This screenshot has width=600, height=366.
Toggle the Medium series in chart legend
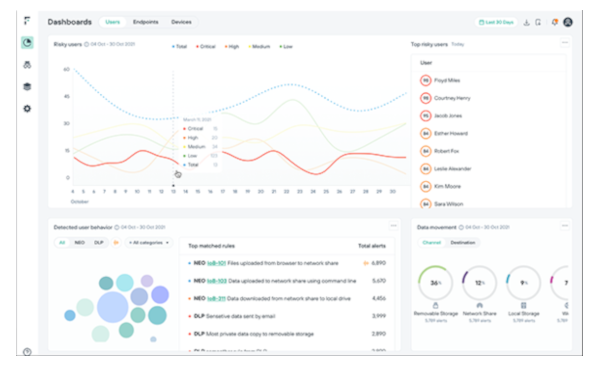tap(259, 47)
